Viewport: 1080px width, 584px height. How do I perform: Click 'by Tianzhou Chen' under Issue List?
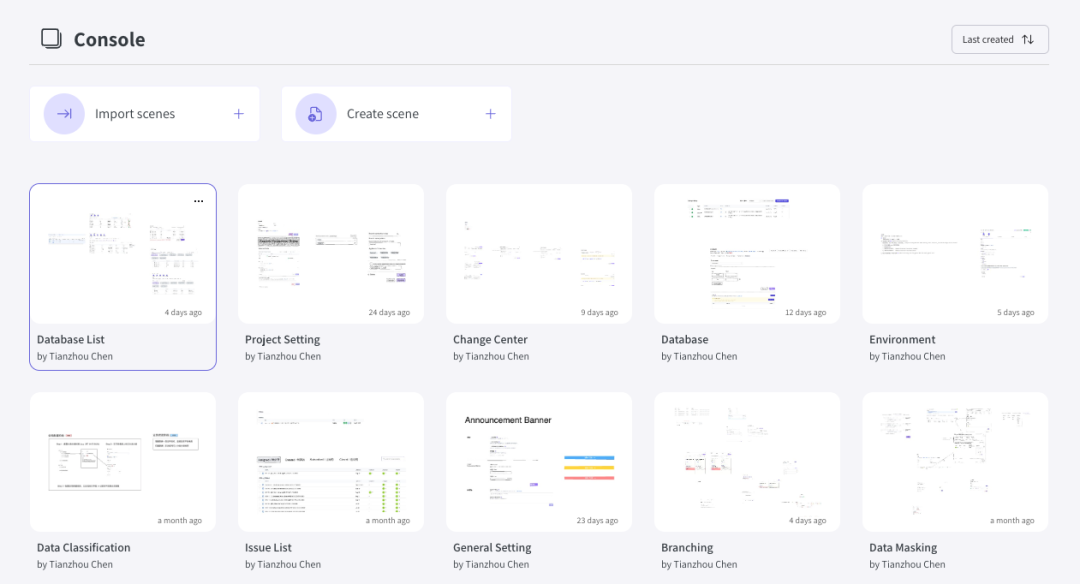tap(282, 564)
